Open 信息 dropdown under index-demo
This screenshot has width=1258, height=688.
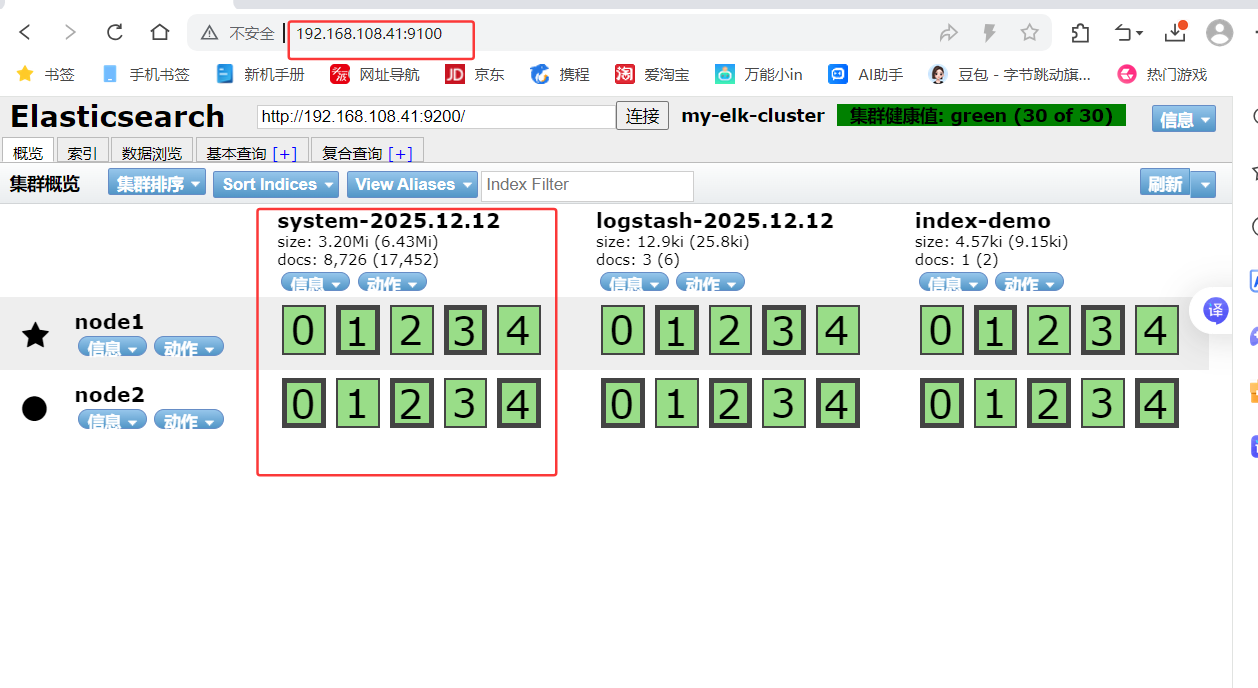pyautogui.click(x=953, y=283)
